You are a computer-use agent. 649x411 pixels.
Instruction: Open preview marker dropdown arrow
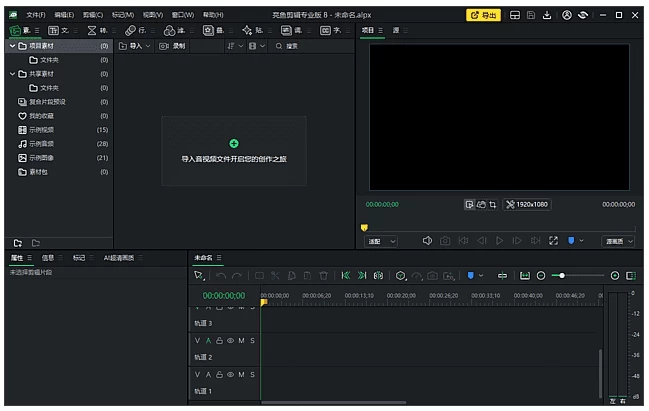click(582, 240)
